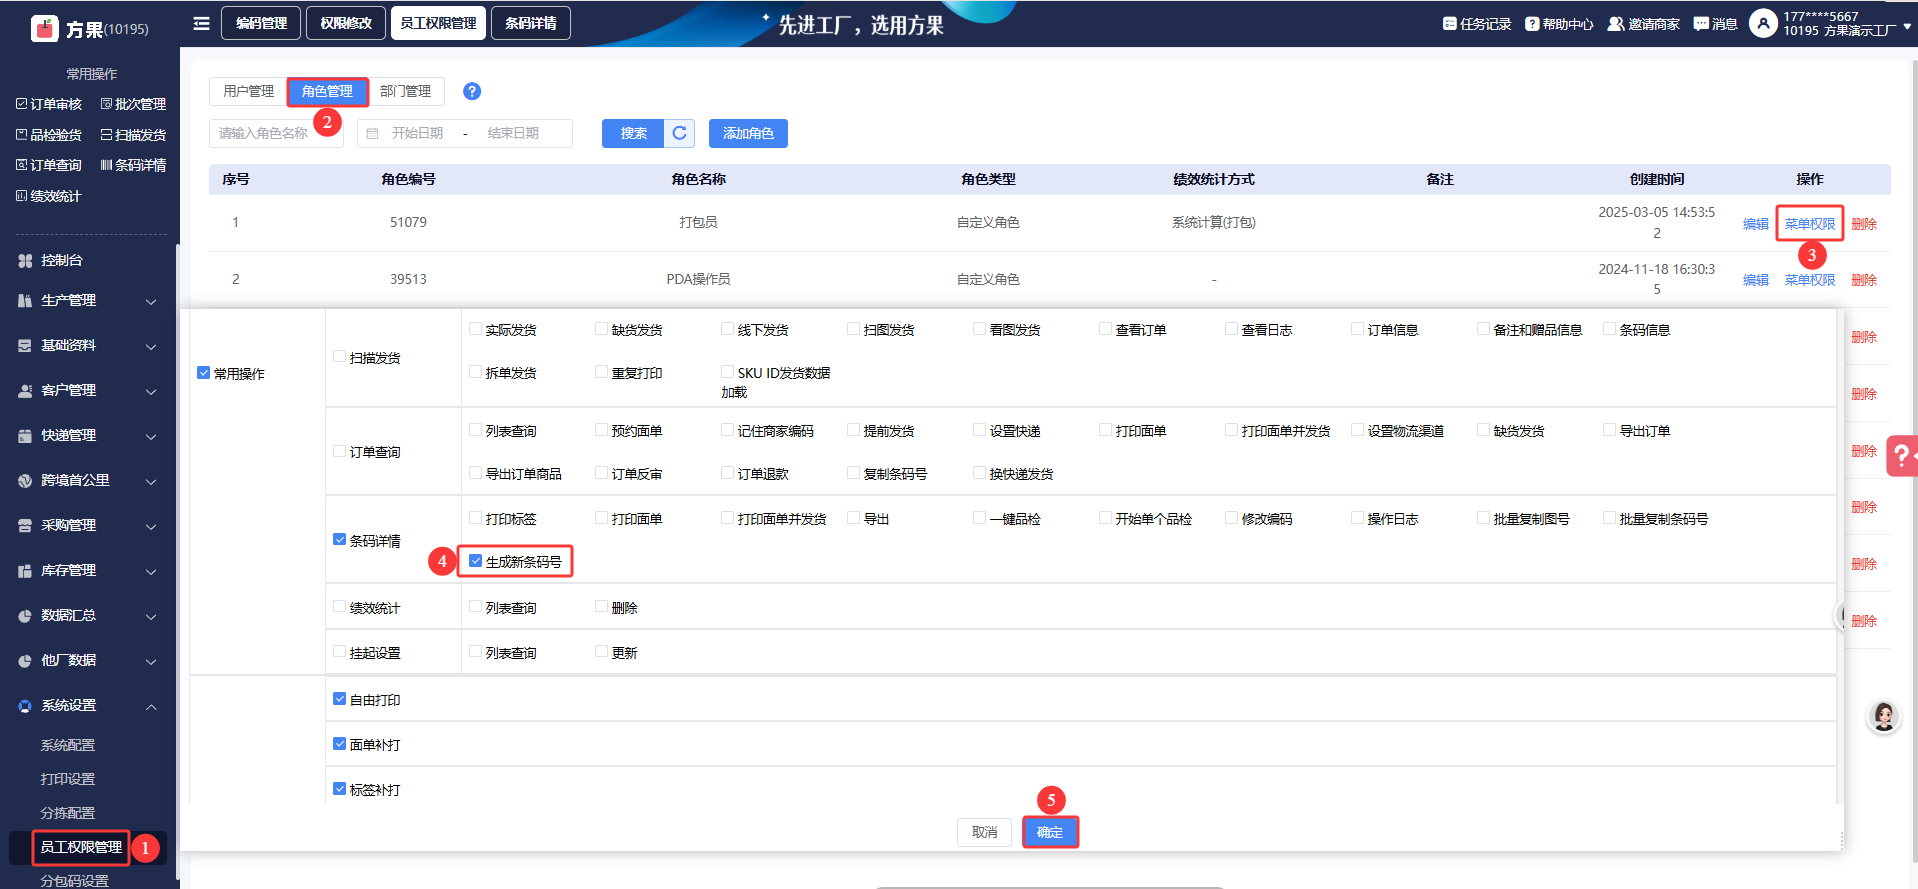This screenshot has height=889, width=1918.
Task: Uncheck the 生成新条码号 checkbox
Action: [x=476, y=561]
